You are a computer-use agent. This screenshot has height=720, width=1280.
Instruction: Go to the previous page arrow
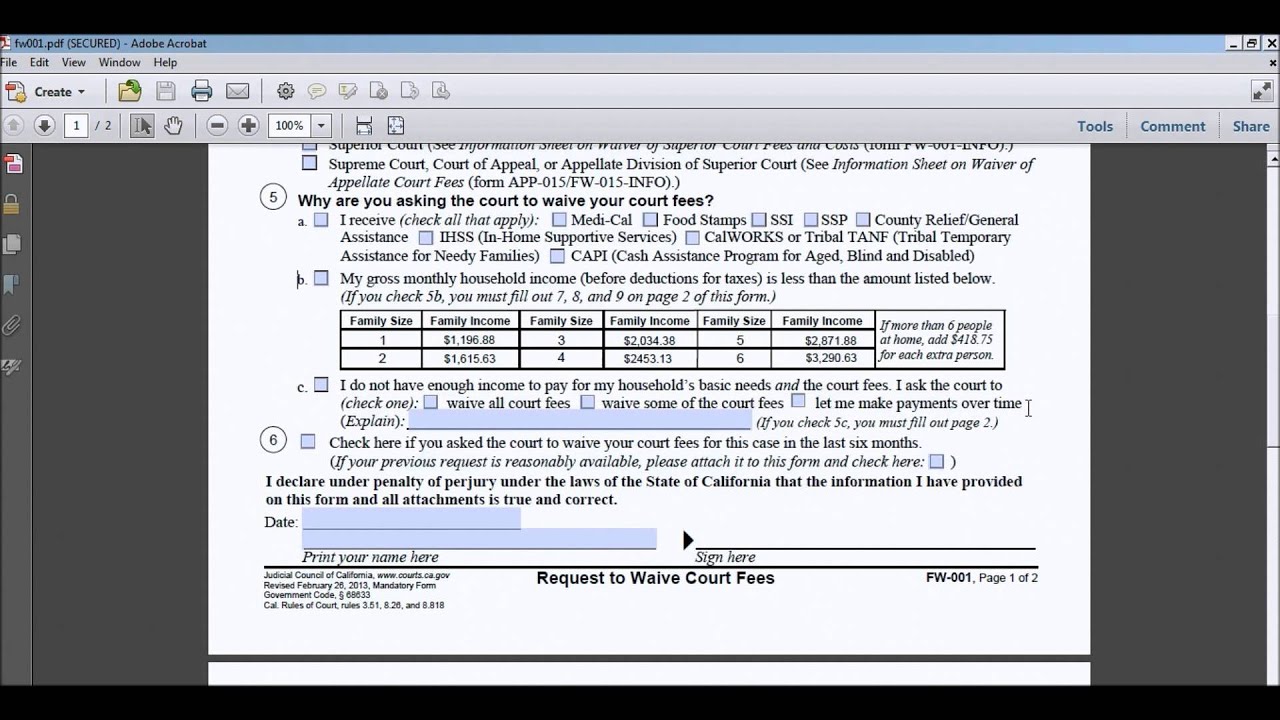pos(14,125)
